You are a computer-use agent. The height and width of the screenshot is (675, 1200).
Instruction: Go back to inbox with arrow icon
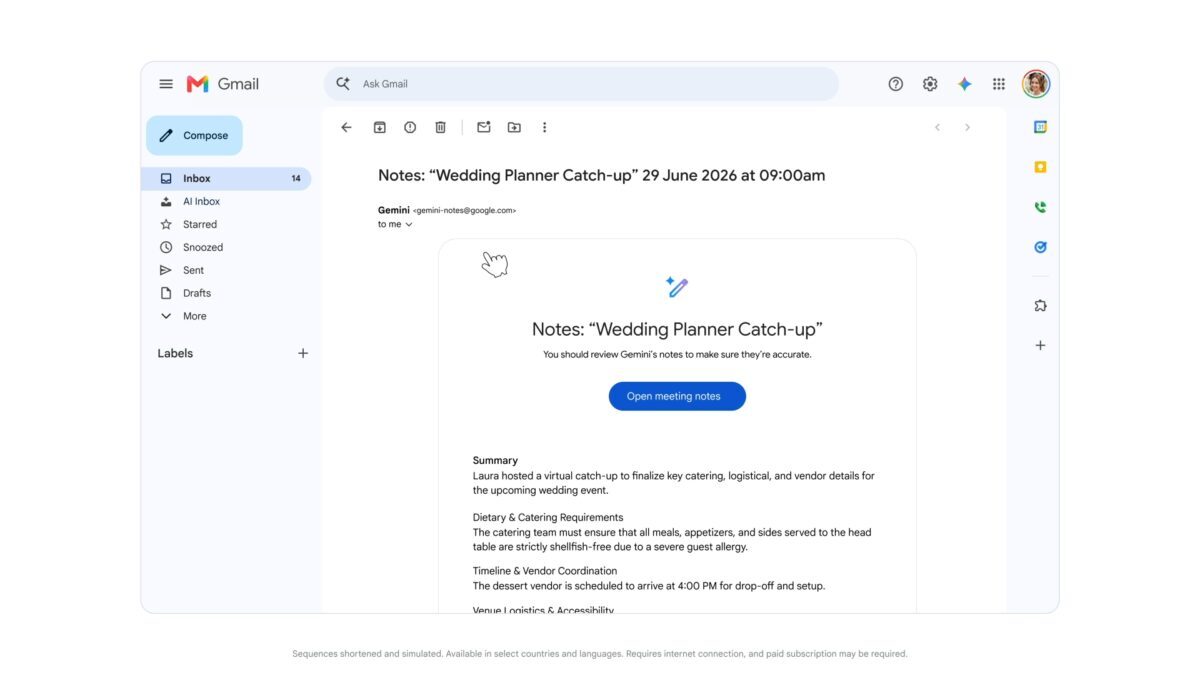point(346,127)
